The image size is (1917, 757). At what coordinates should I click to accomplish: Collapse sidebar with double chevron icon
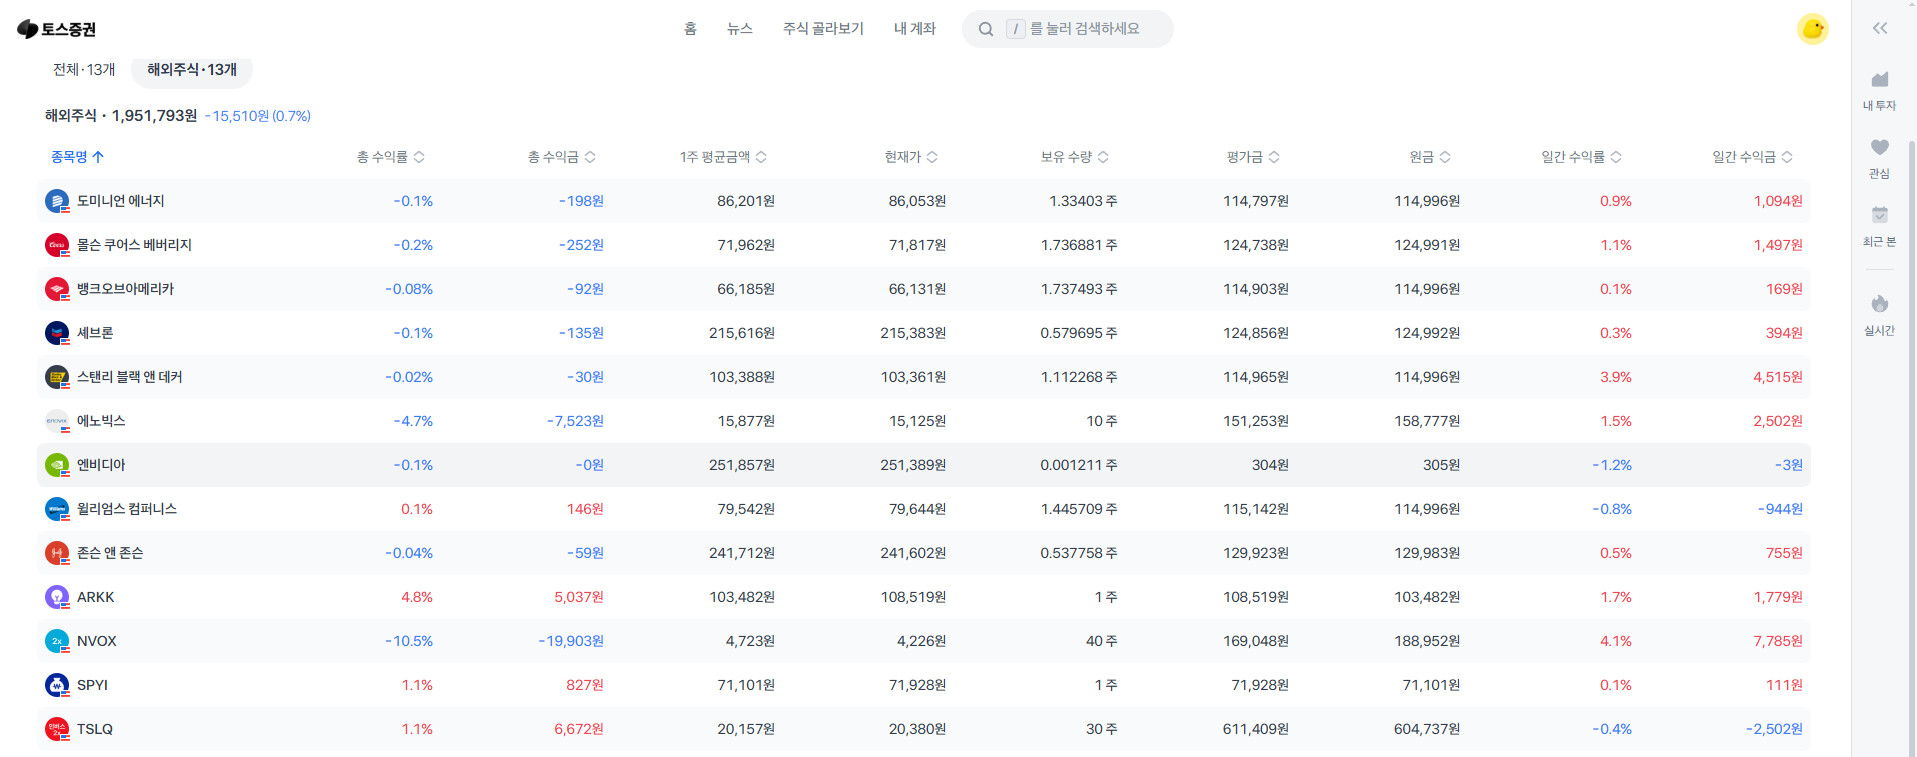tap(1879, 28)
